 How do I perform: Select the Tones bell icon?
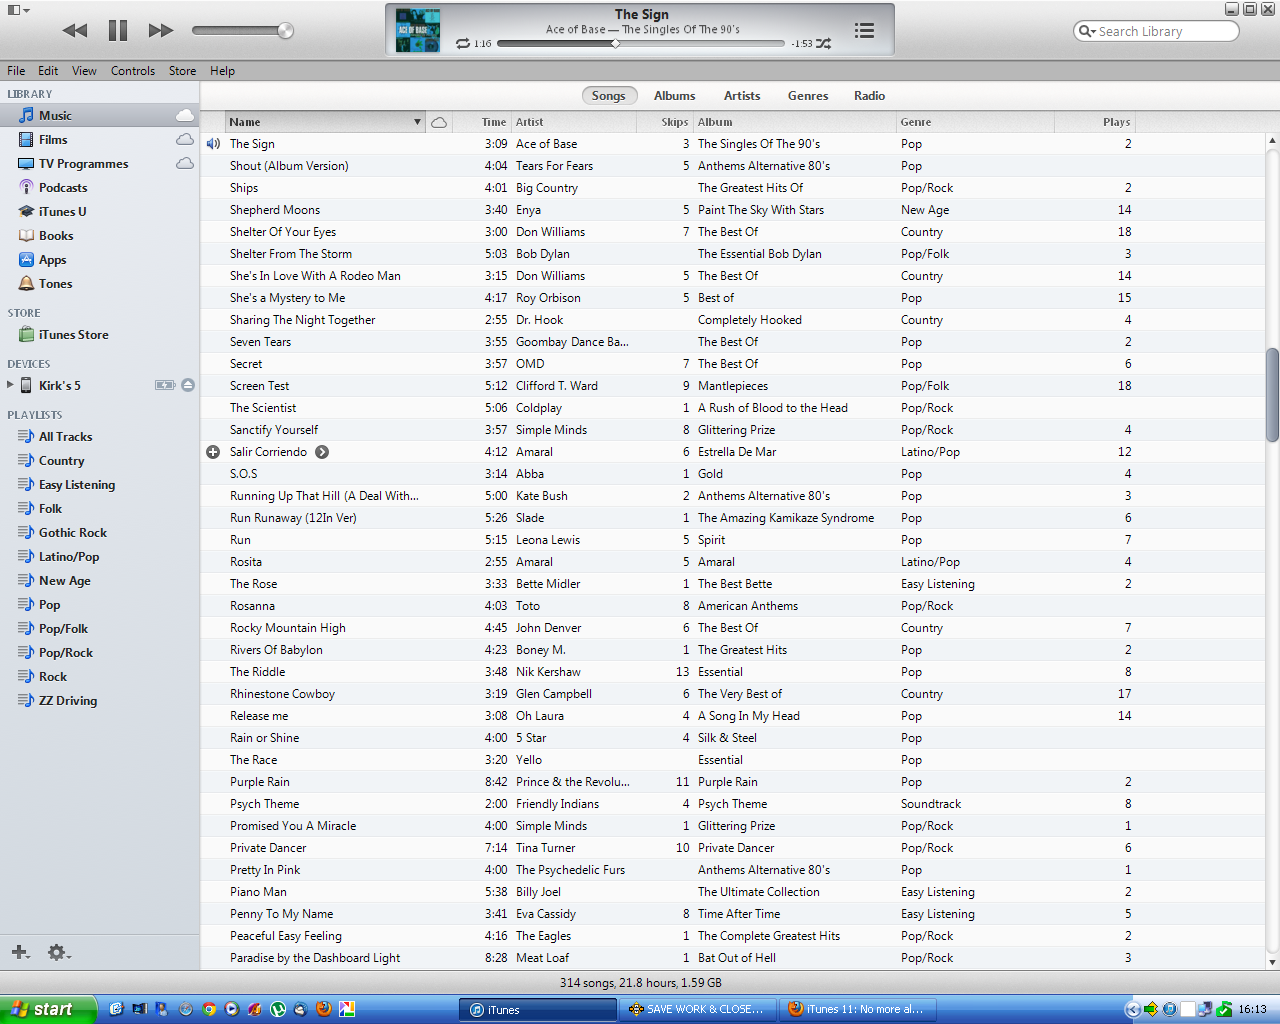(x=26, y=284)
